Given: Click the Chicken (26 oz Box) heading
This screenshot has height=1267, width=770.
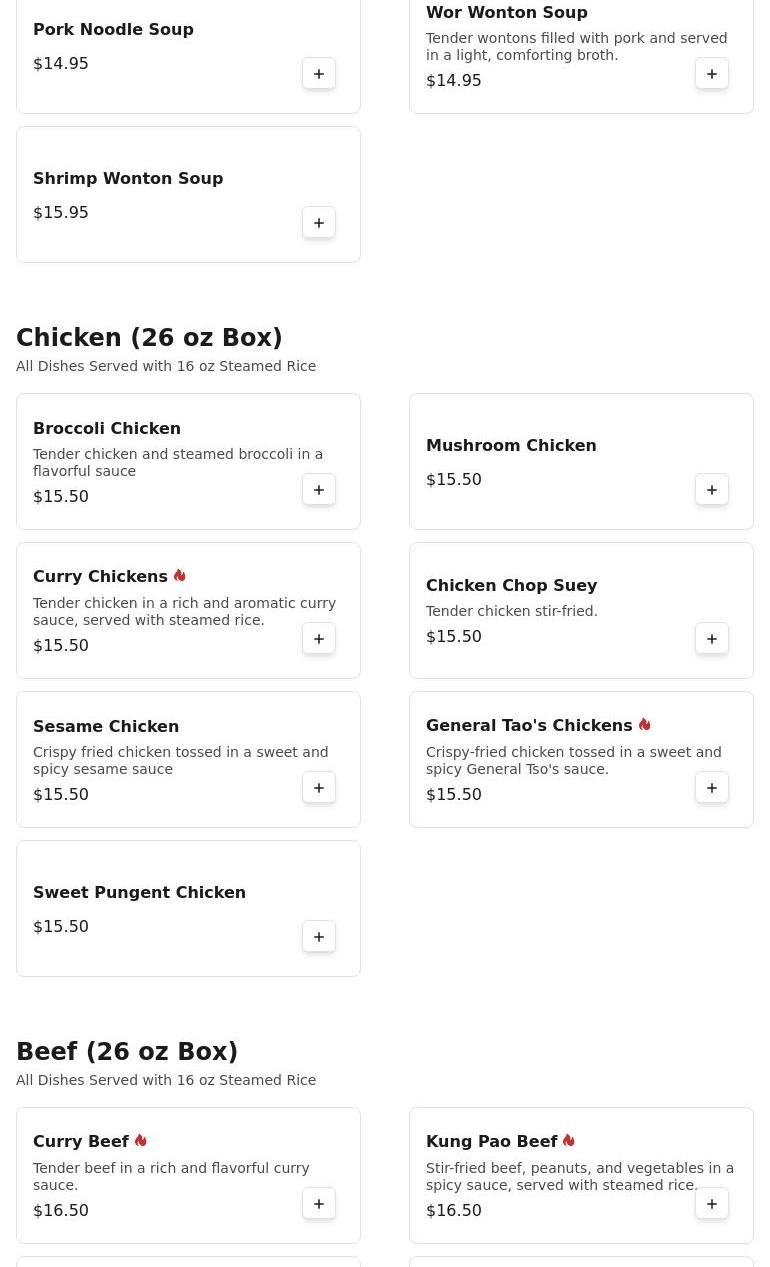Looking at the screenshot, I should click(149, 338).
